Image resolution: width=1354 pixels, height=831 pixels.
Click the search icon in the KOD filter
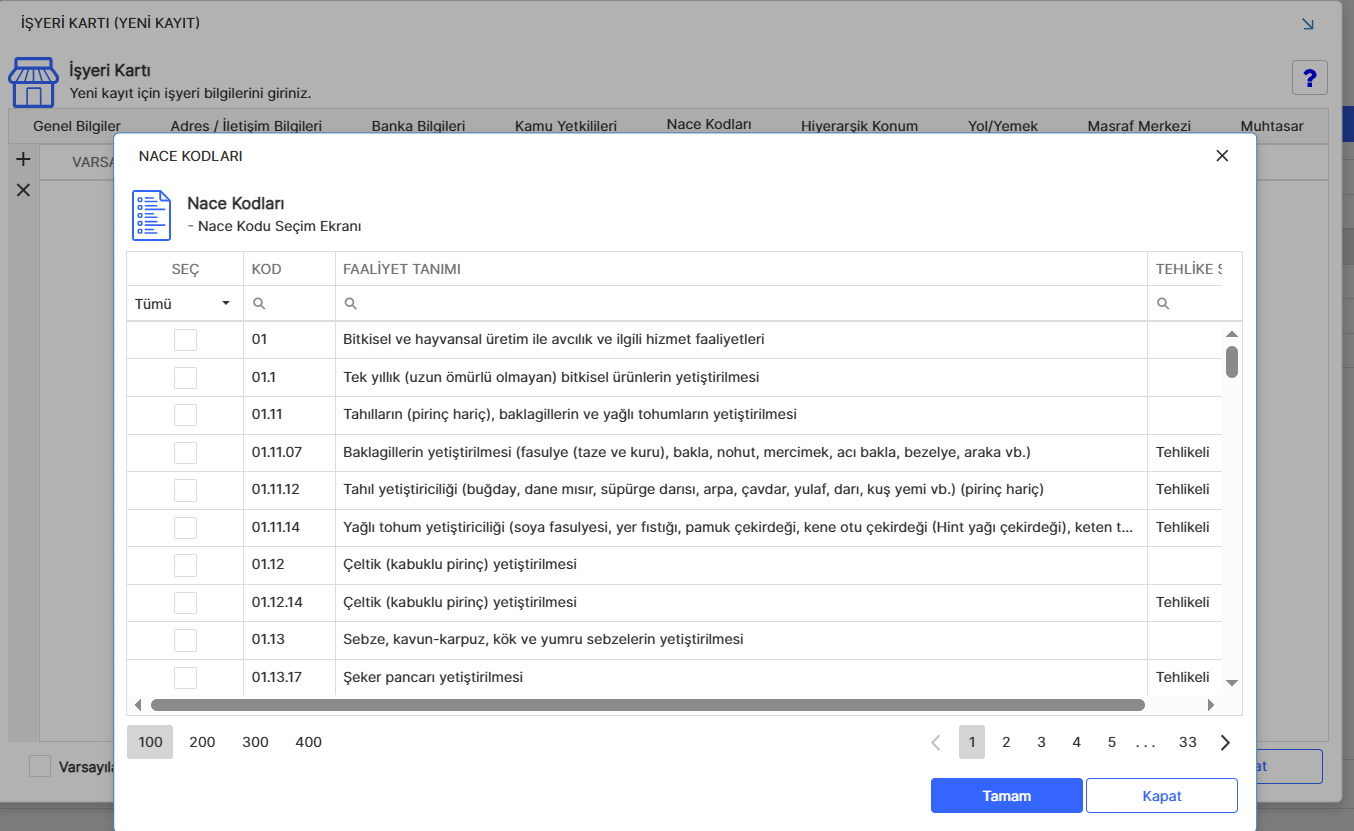pos(259,303)
